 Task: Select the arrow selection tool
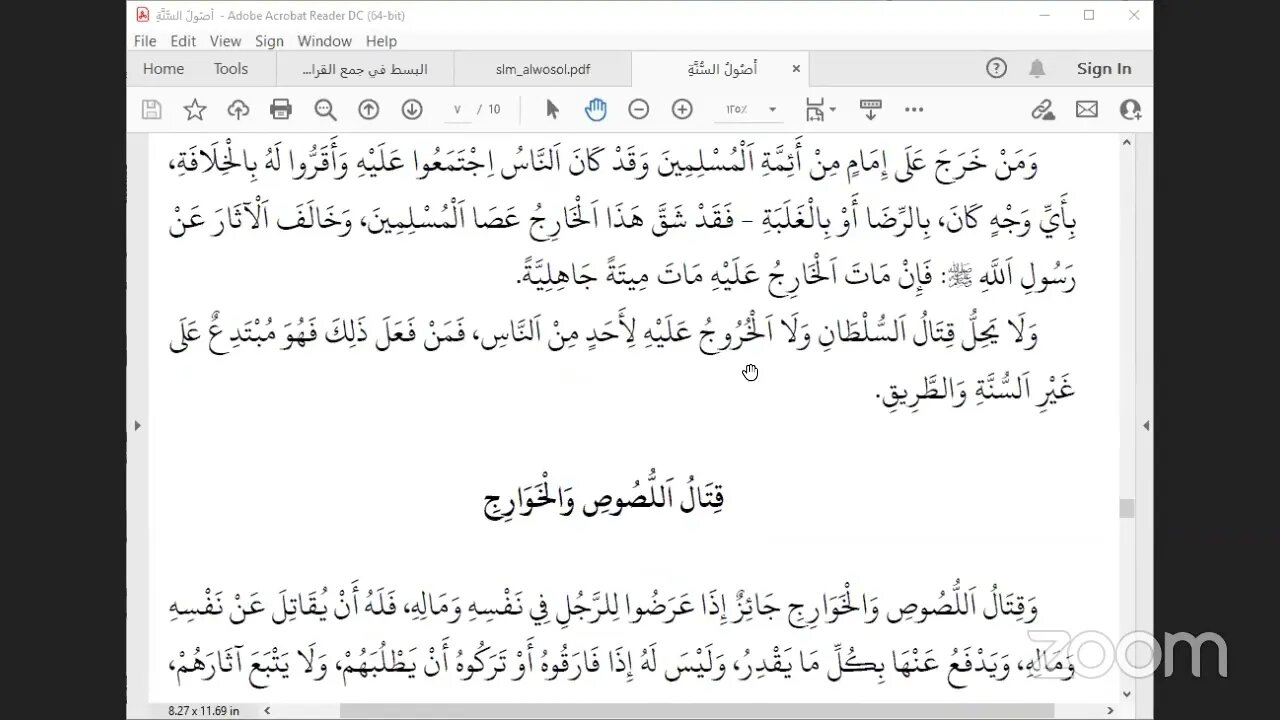coord(552,110)
